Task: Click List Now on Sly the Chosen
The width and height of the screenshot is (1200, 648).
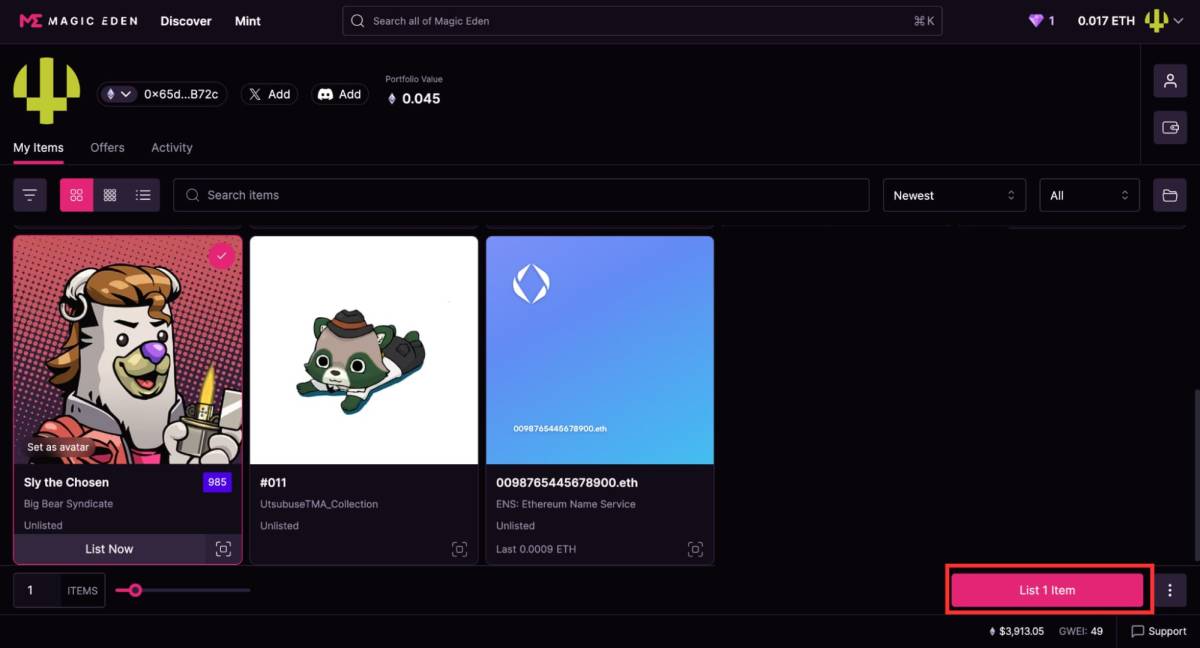Action: click(x=109, y=549)
